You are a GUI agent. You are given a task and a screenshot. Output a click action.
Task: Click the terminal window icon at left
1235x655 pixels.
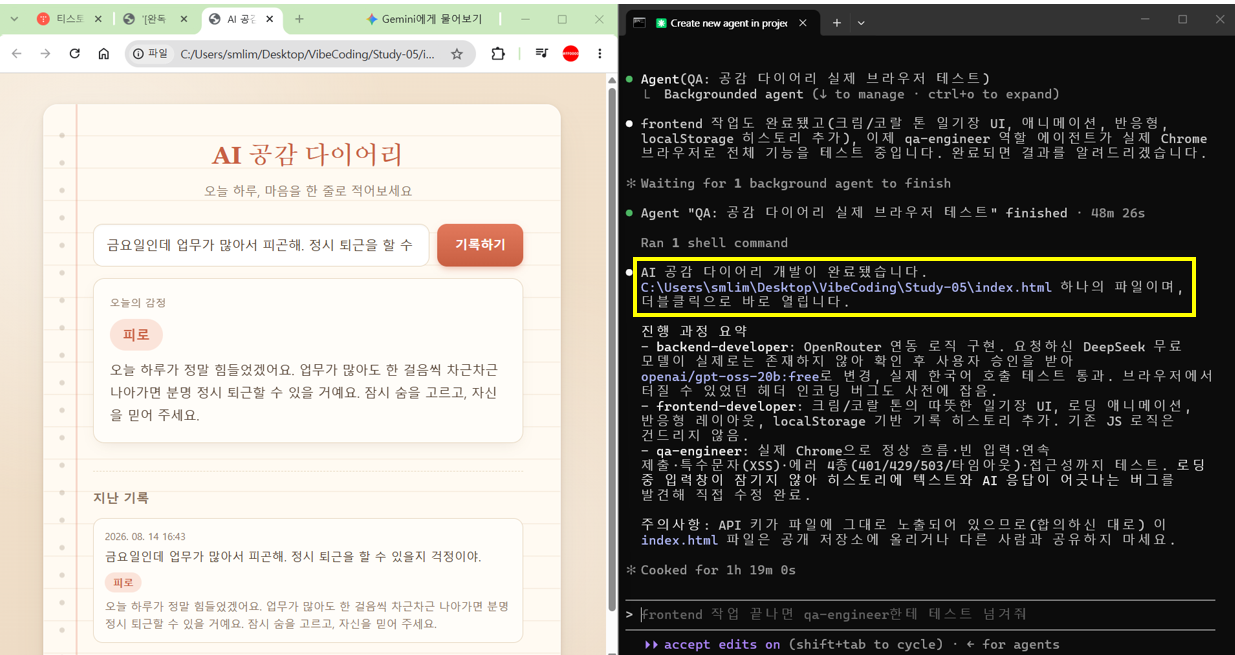(x=639, y=23)
